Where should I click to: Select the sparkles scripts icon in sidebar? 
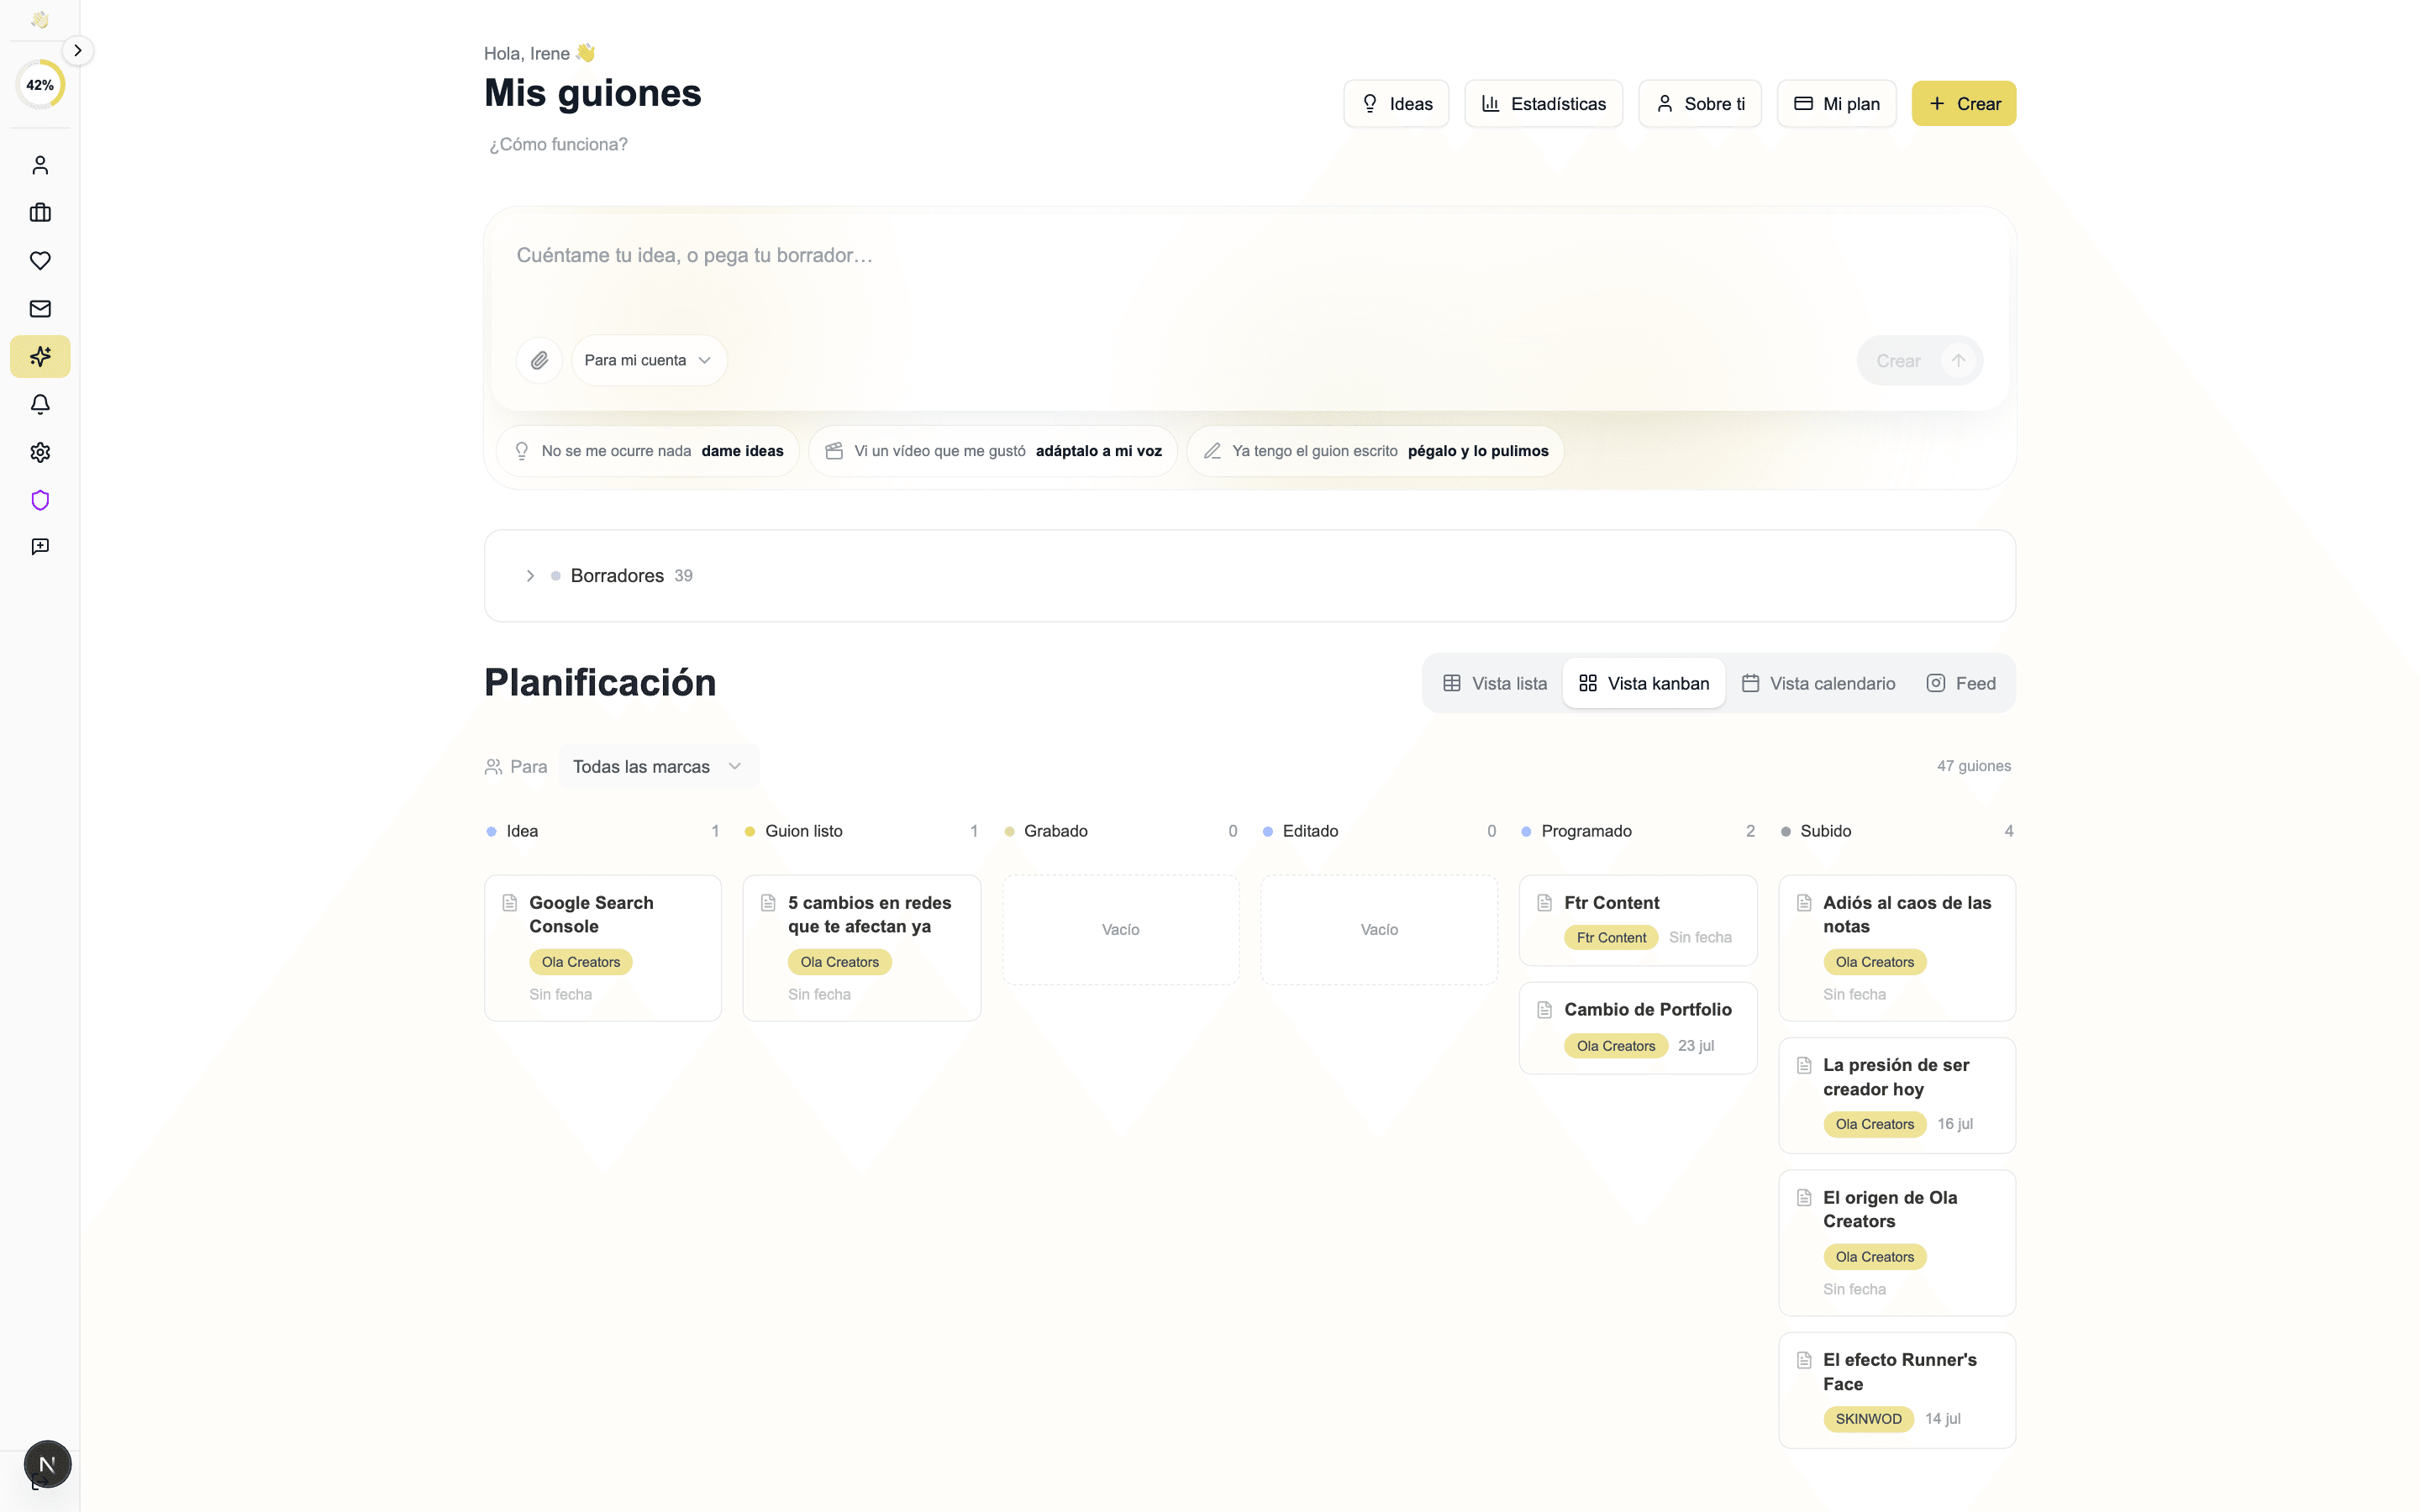point(40,357)
